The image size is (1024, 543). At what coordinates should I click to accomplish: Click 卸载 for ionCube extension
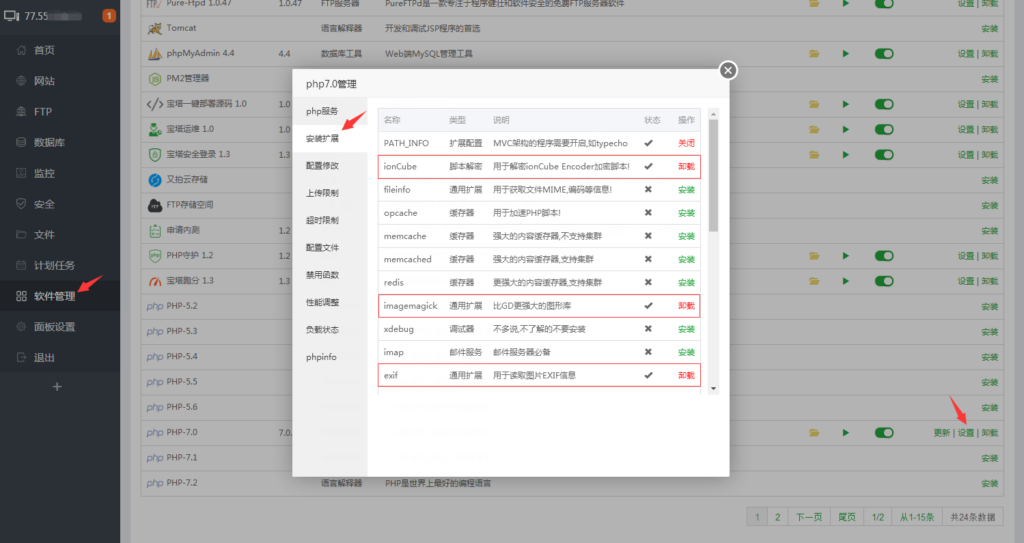[x=686, y=167]
